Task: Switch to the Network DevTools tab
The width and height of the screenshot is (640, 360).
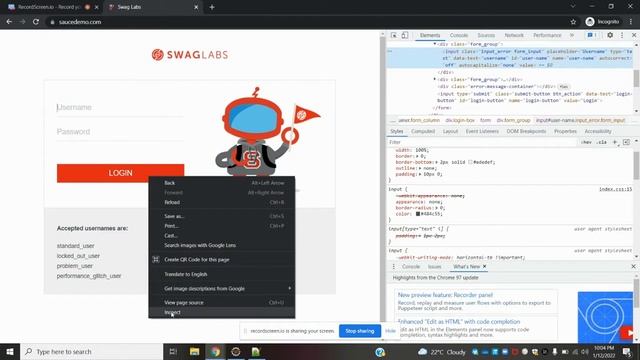Action: coord(514,36)
